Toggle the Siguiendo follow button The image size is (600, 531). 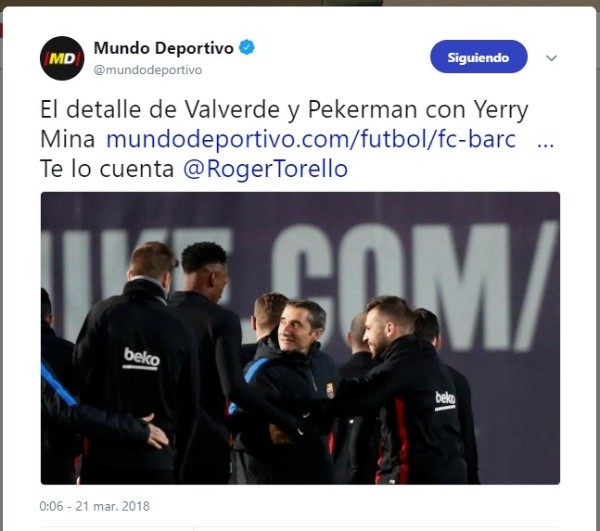click(x=479, y=57)
